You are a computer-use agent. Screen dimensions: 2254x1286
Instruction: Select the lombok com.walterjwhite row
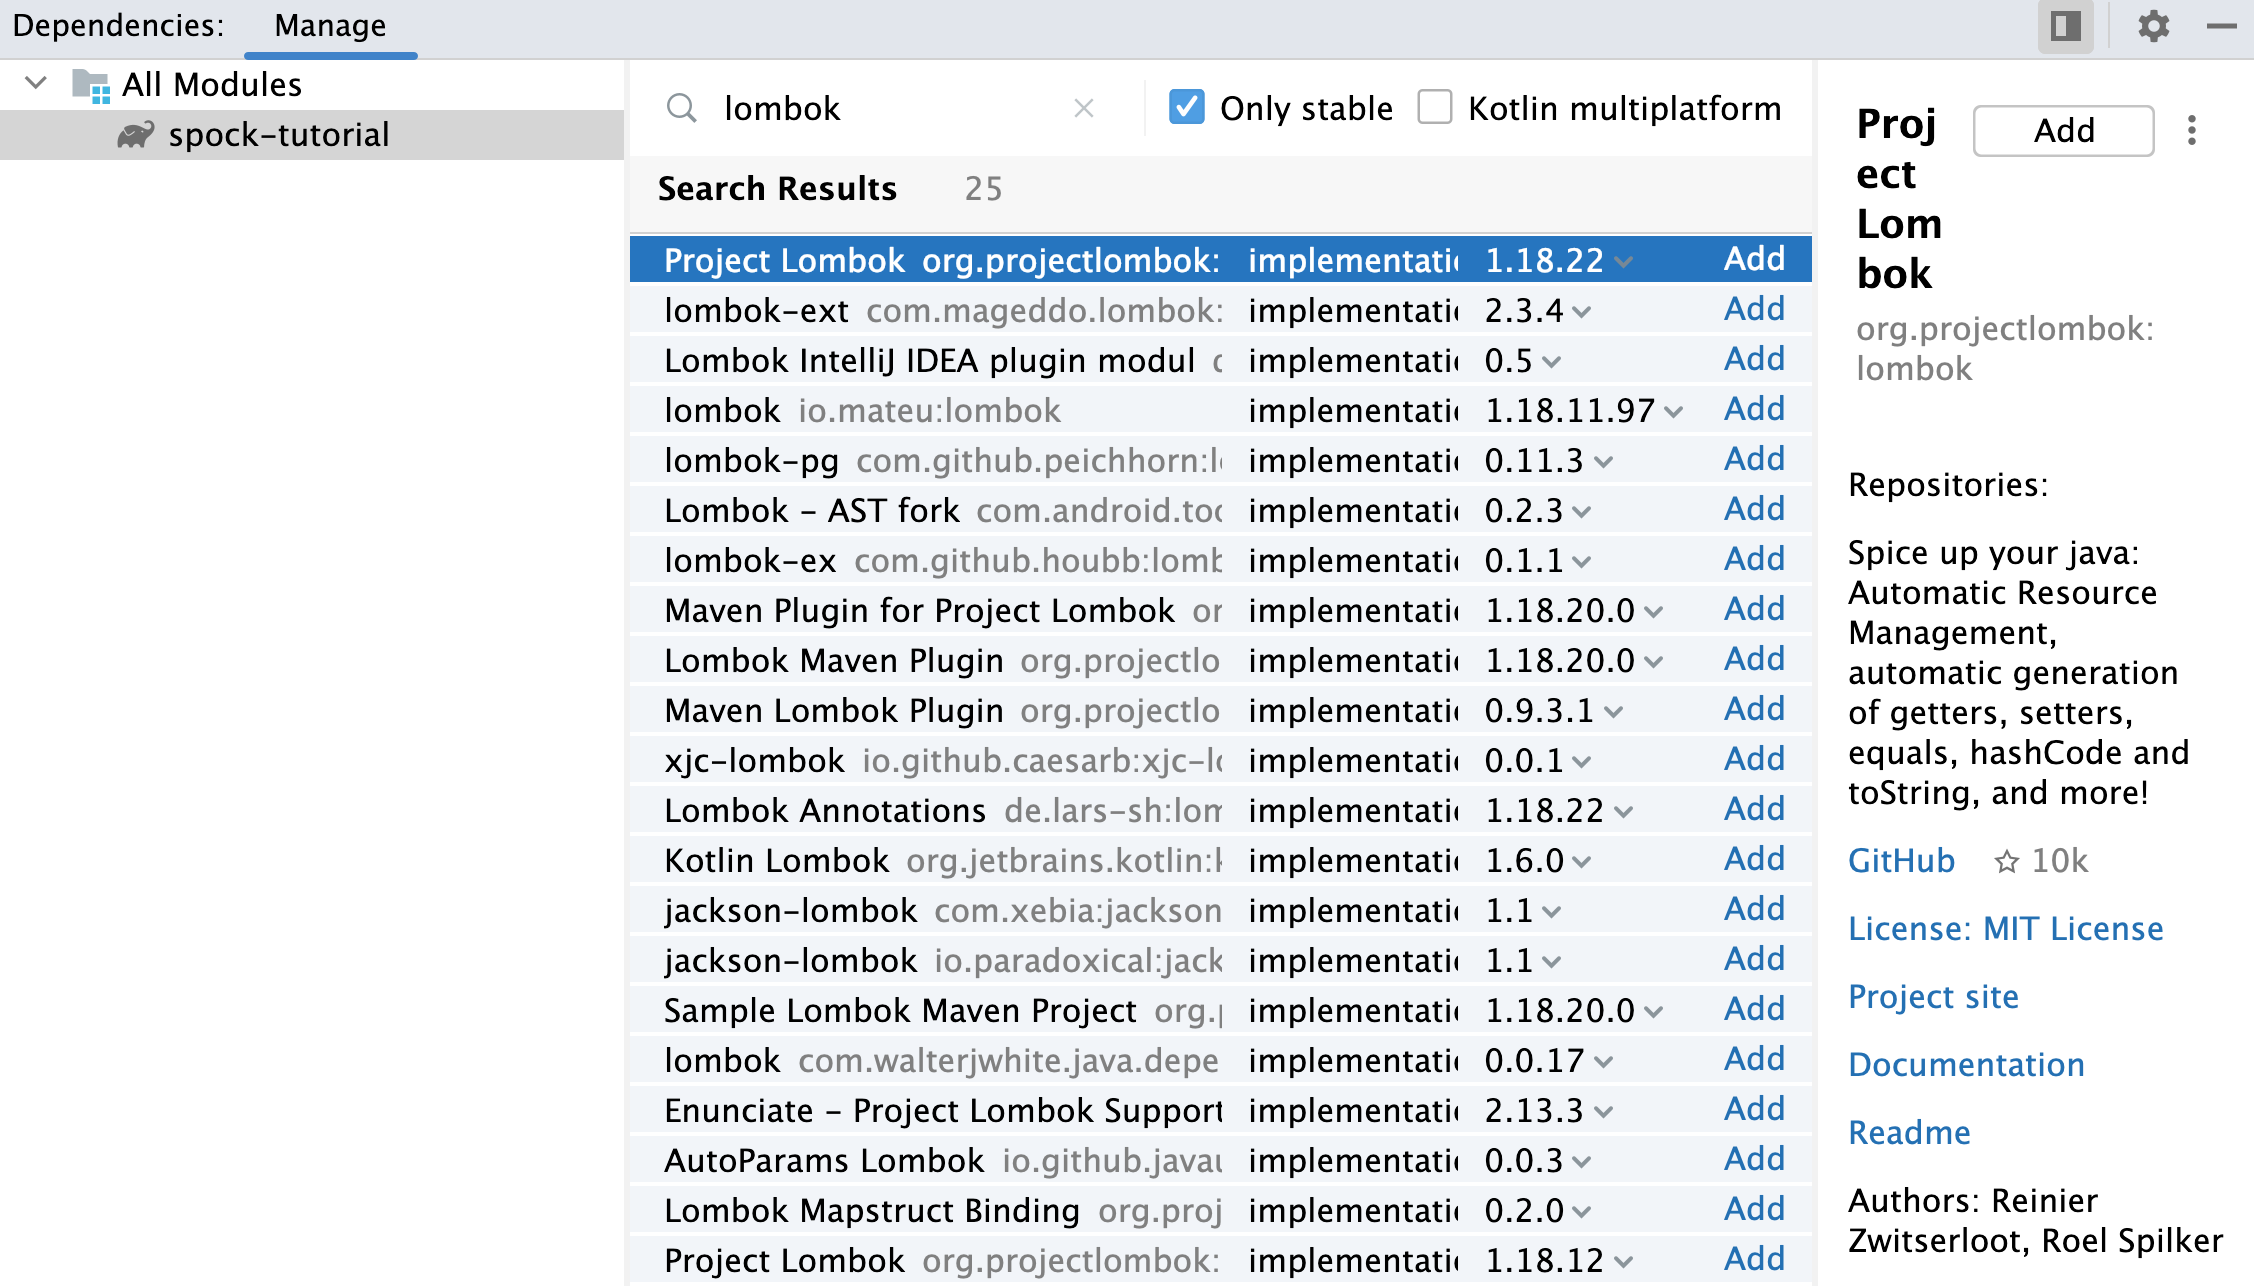coord(1220,1061)
